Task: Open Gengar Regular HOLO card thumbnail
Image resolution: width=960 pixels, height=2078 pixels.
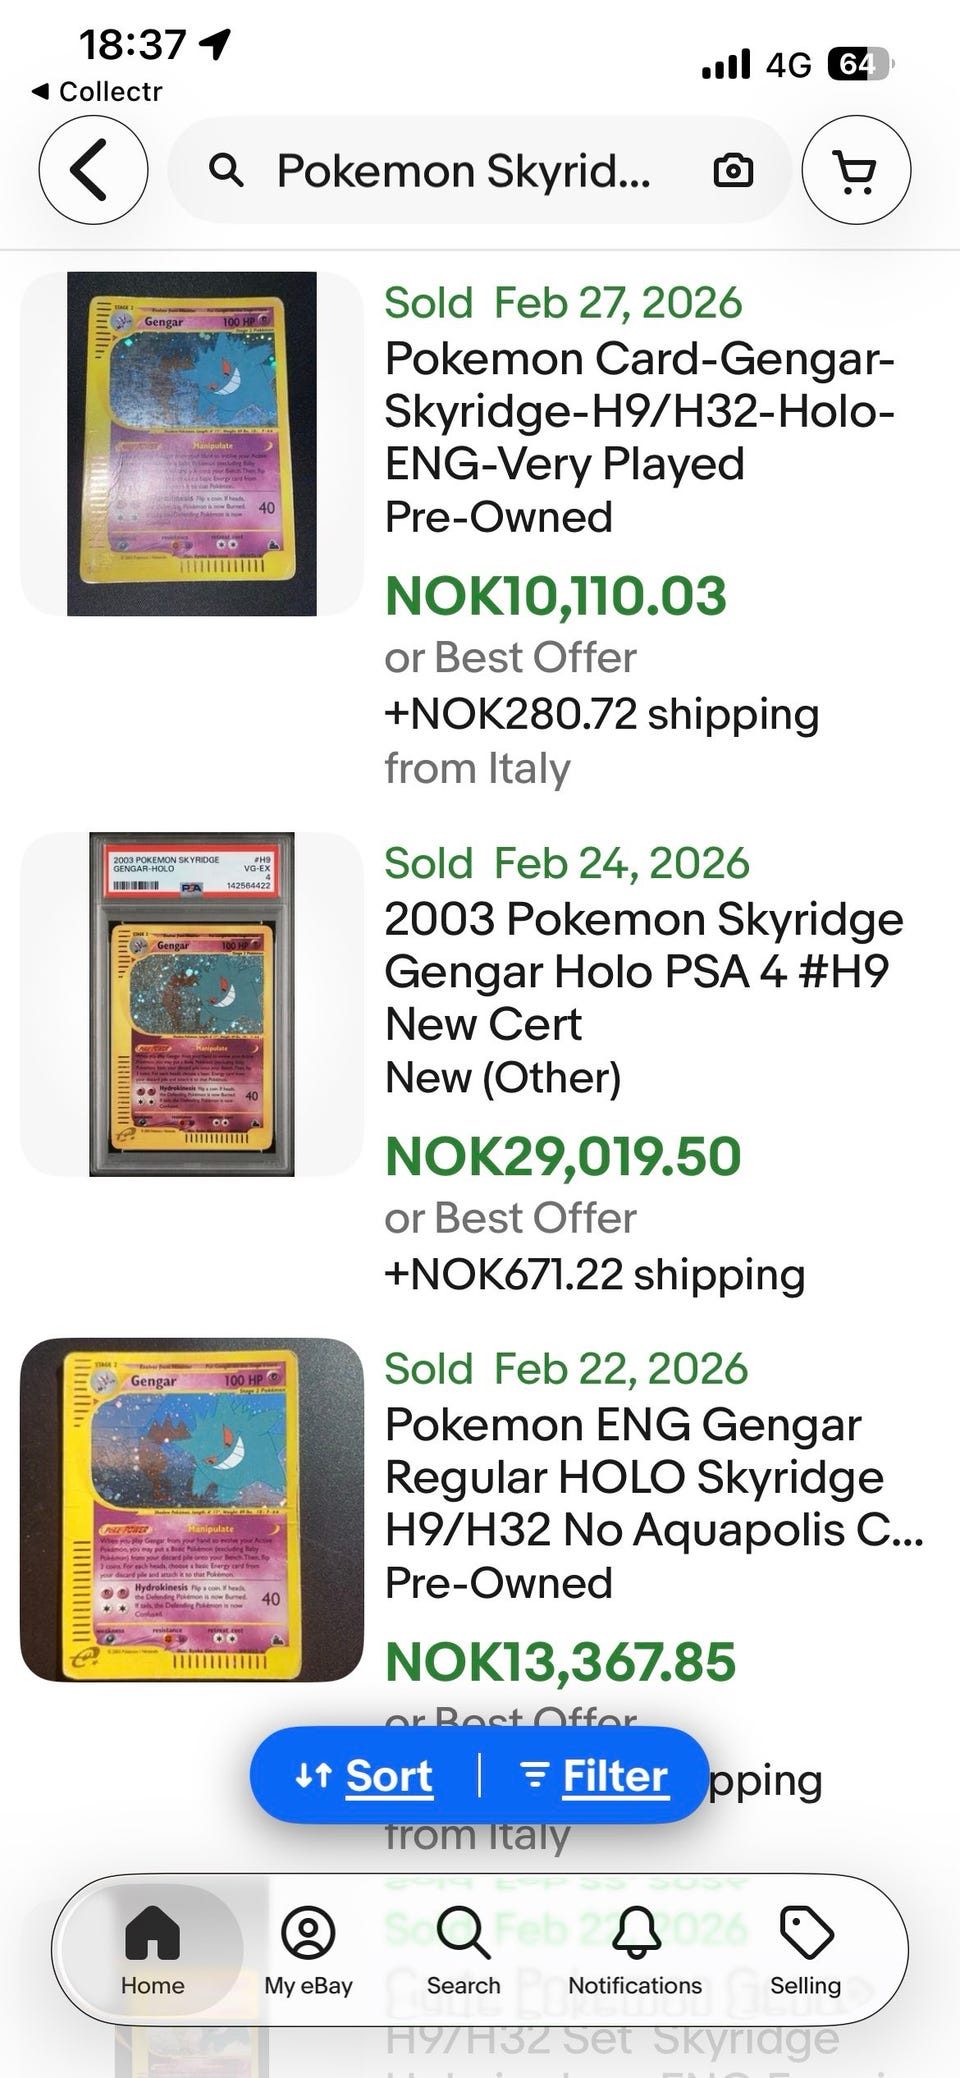Action: tap(192, 1510)
